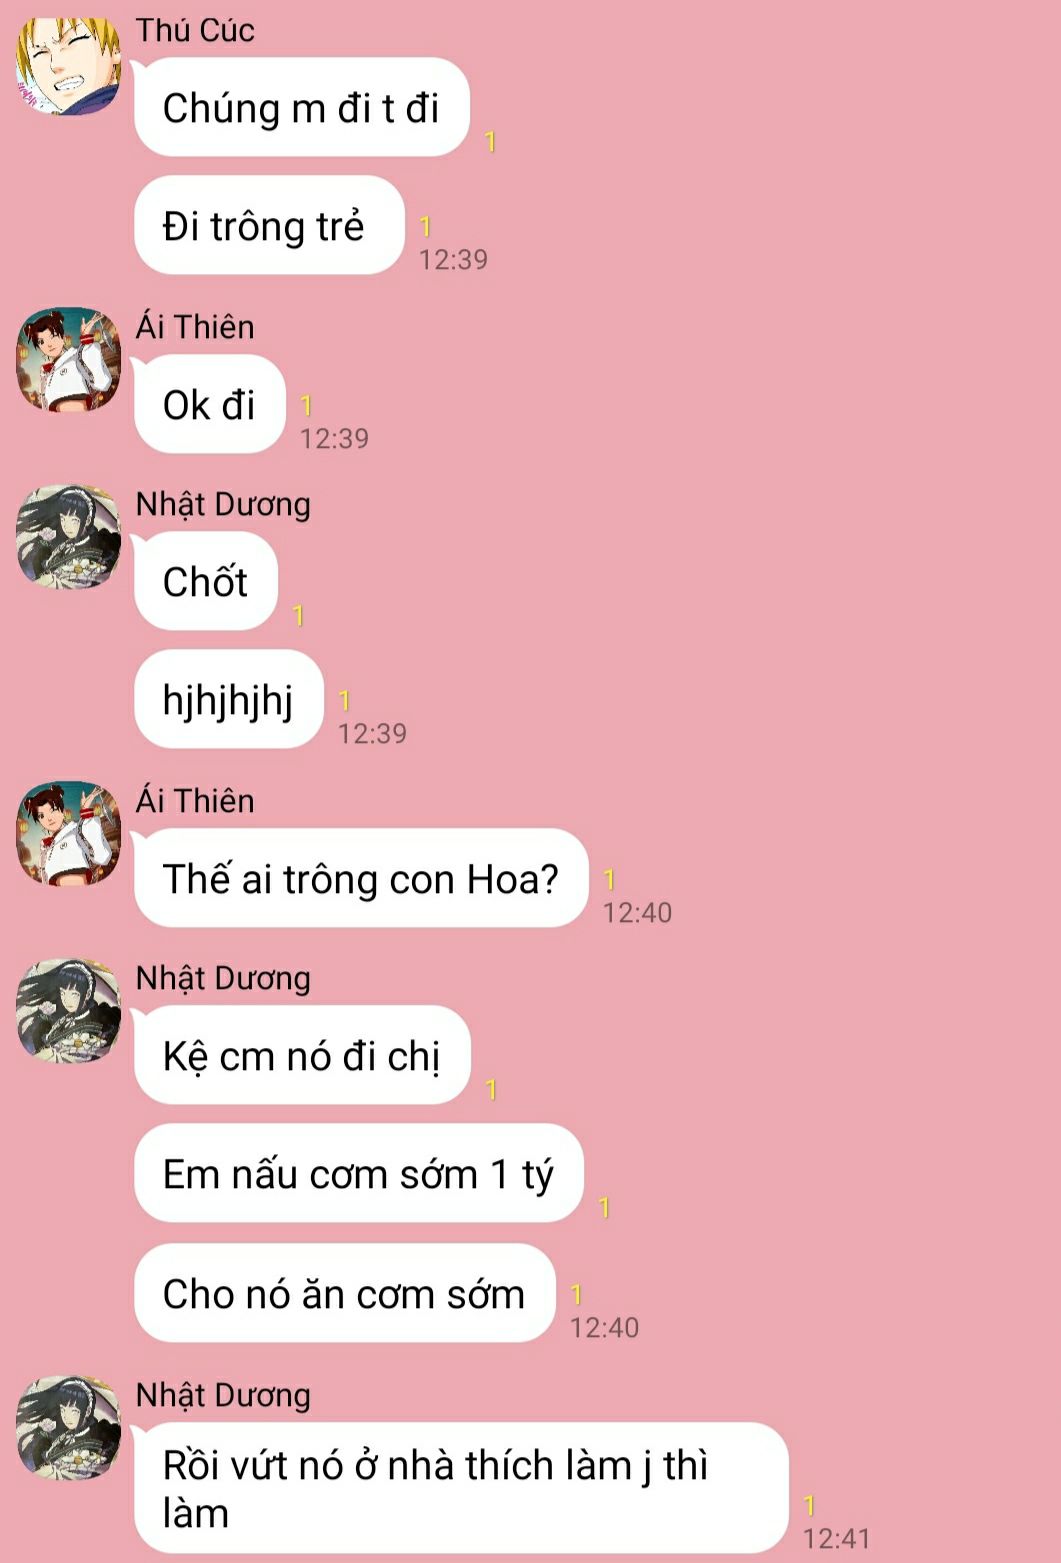Tap Nhật Dương's avatar beside "Rồi vứt nó ở nhà"

[69, 1427]
